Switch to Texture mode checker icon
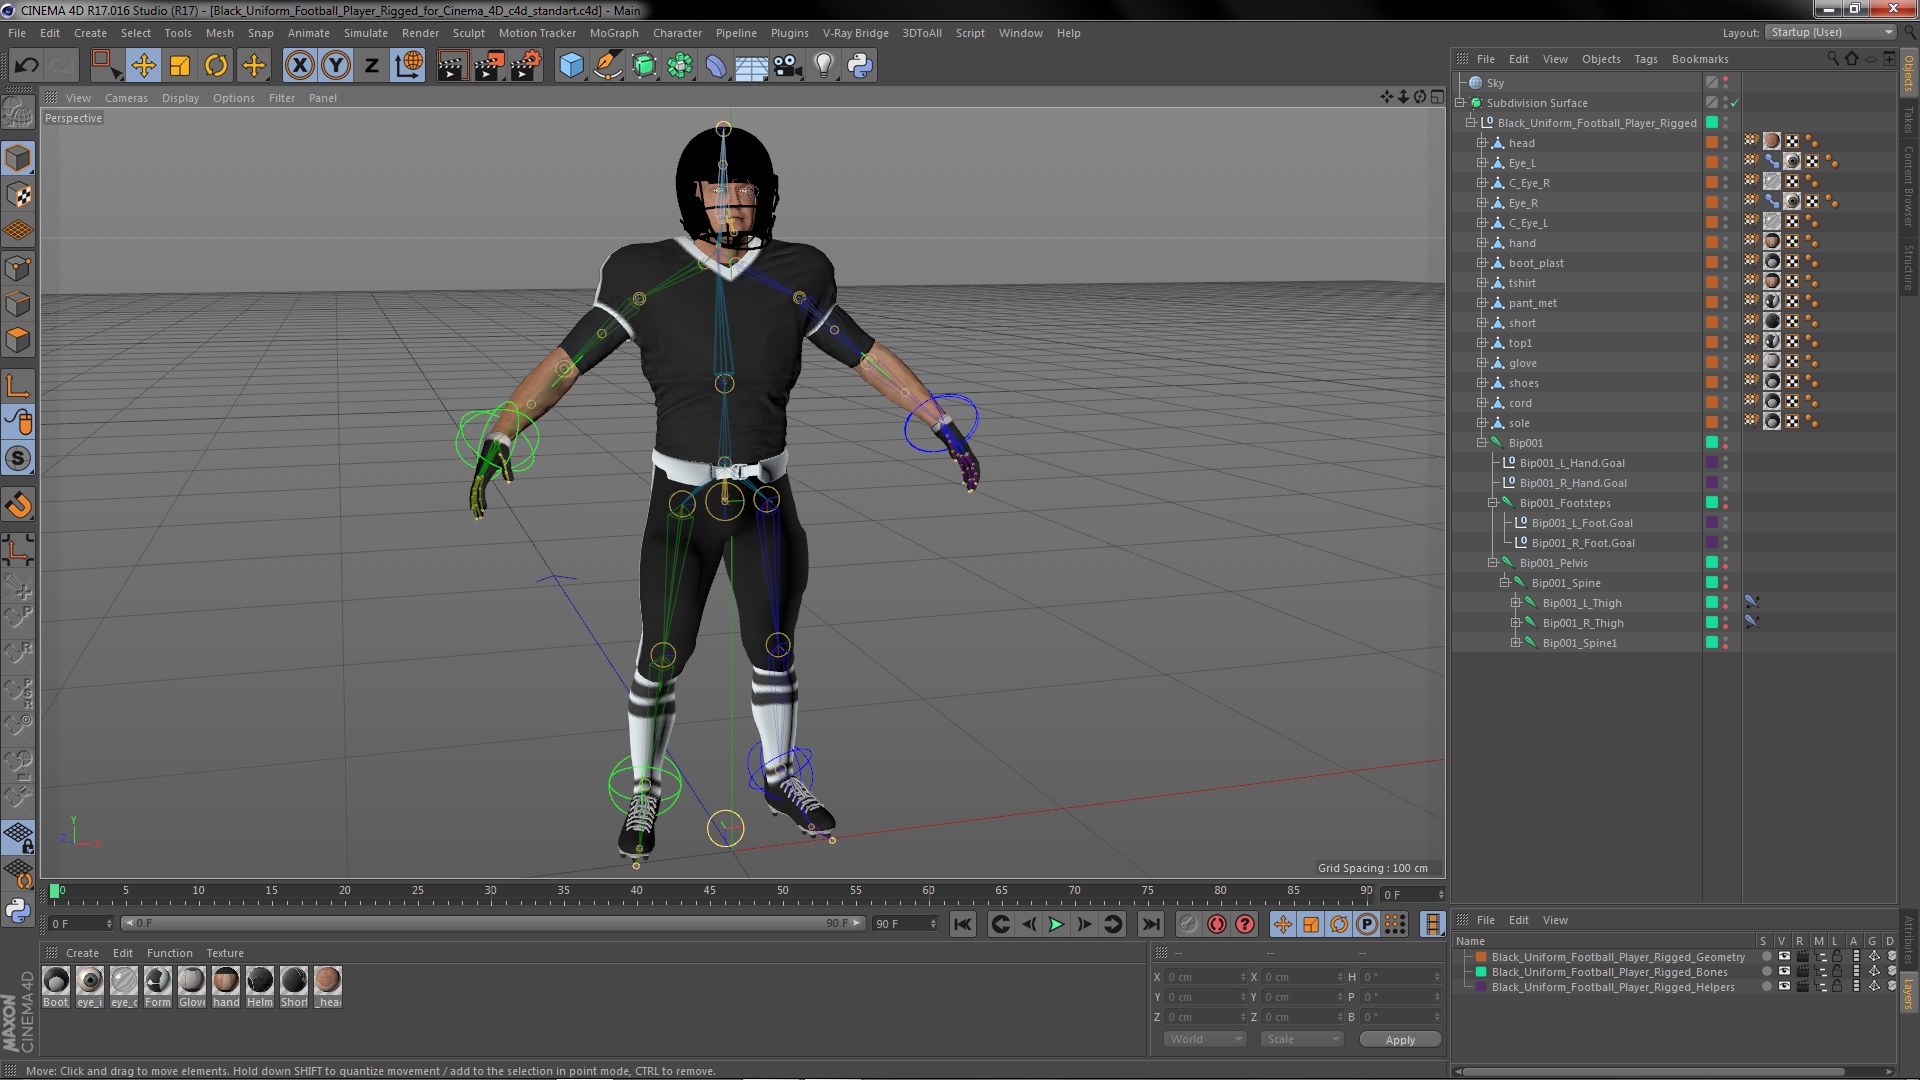Screen dimensions: 1920x1080 [18, 195]
